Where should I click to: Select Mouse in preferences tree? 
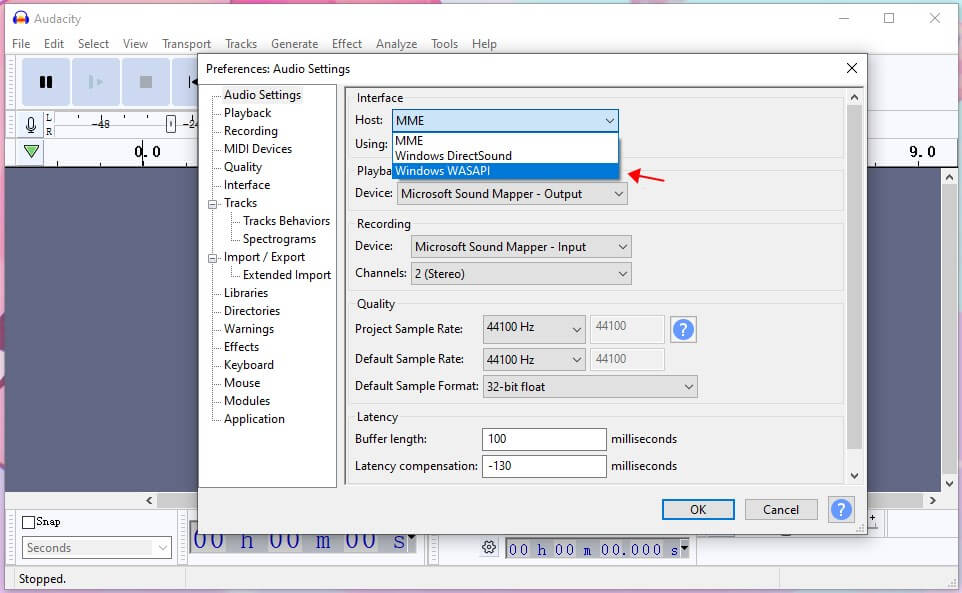242,383
